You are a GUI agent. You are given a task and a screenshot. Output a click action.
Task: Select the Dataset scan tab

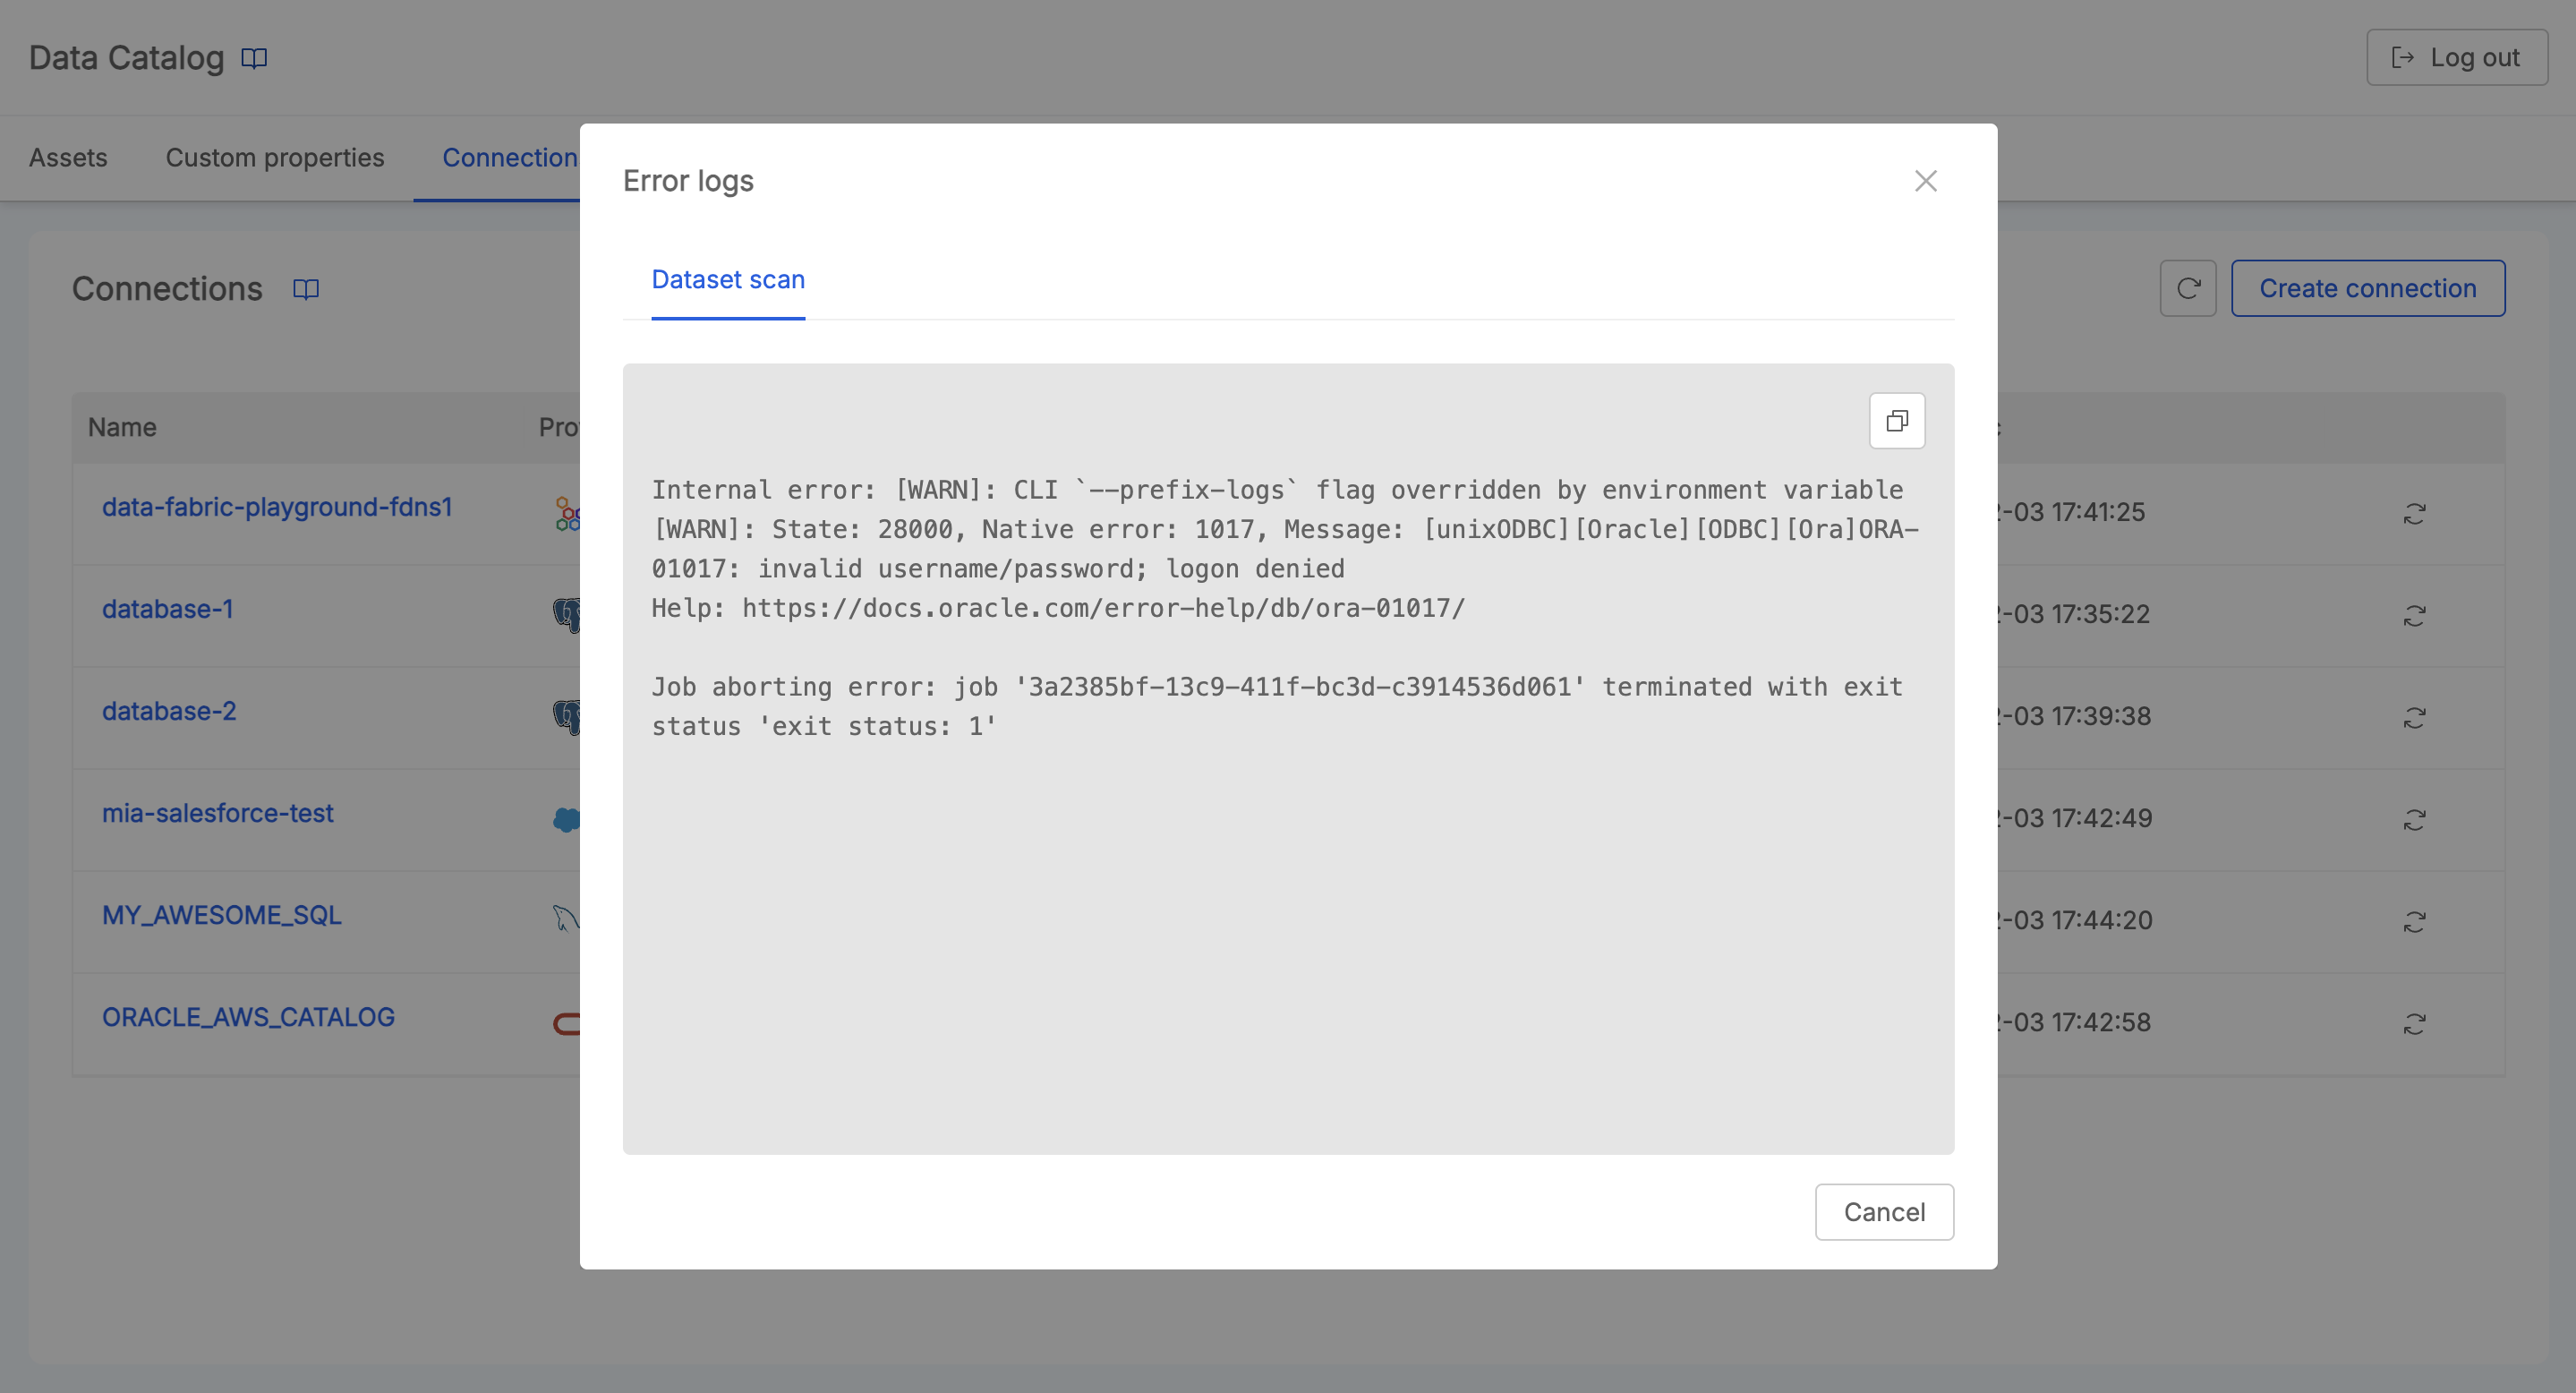click(729, 278)
